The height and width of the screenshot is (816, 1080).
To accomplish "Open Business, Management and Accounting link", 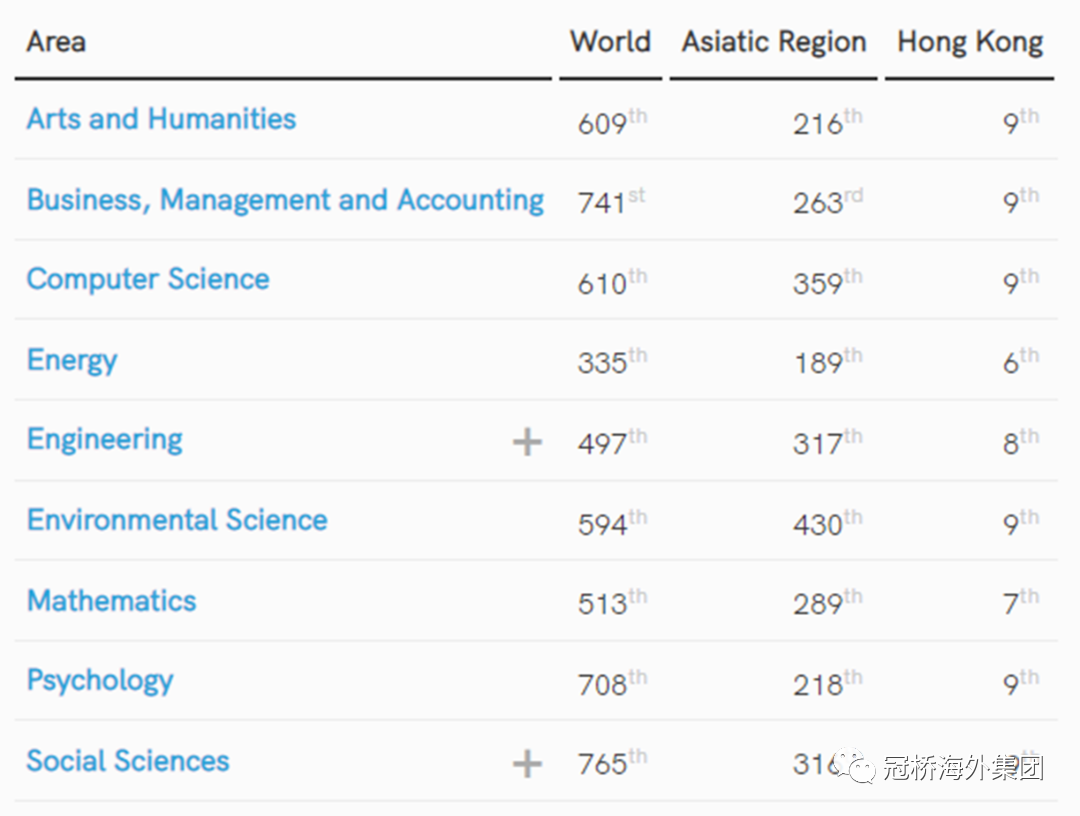I will click(285, 200).
